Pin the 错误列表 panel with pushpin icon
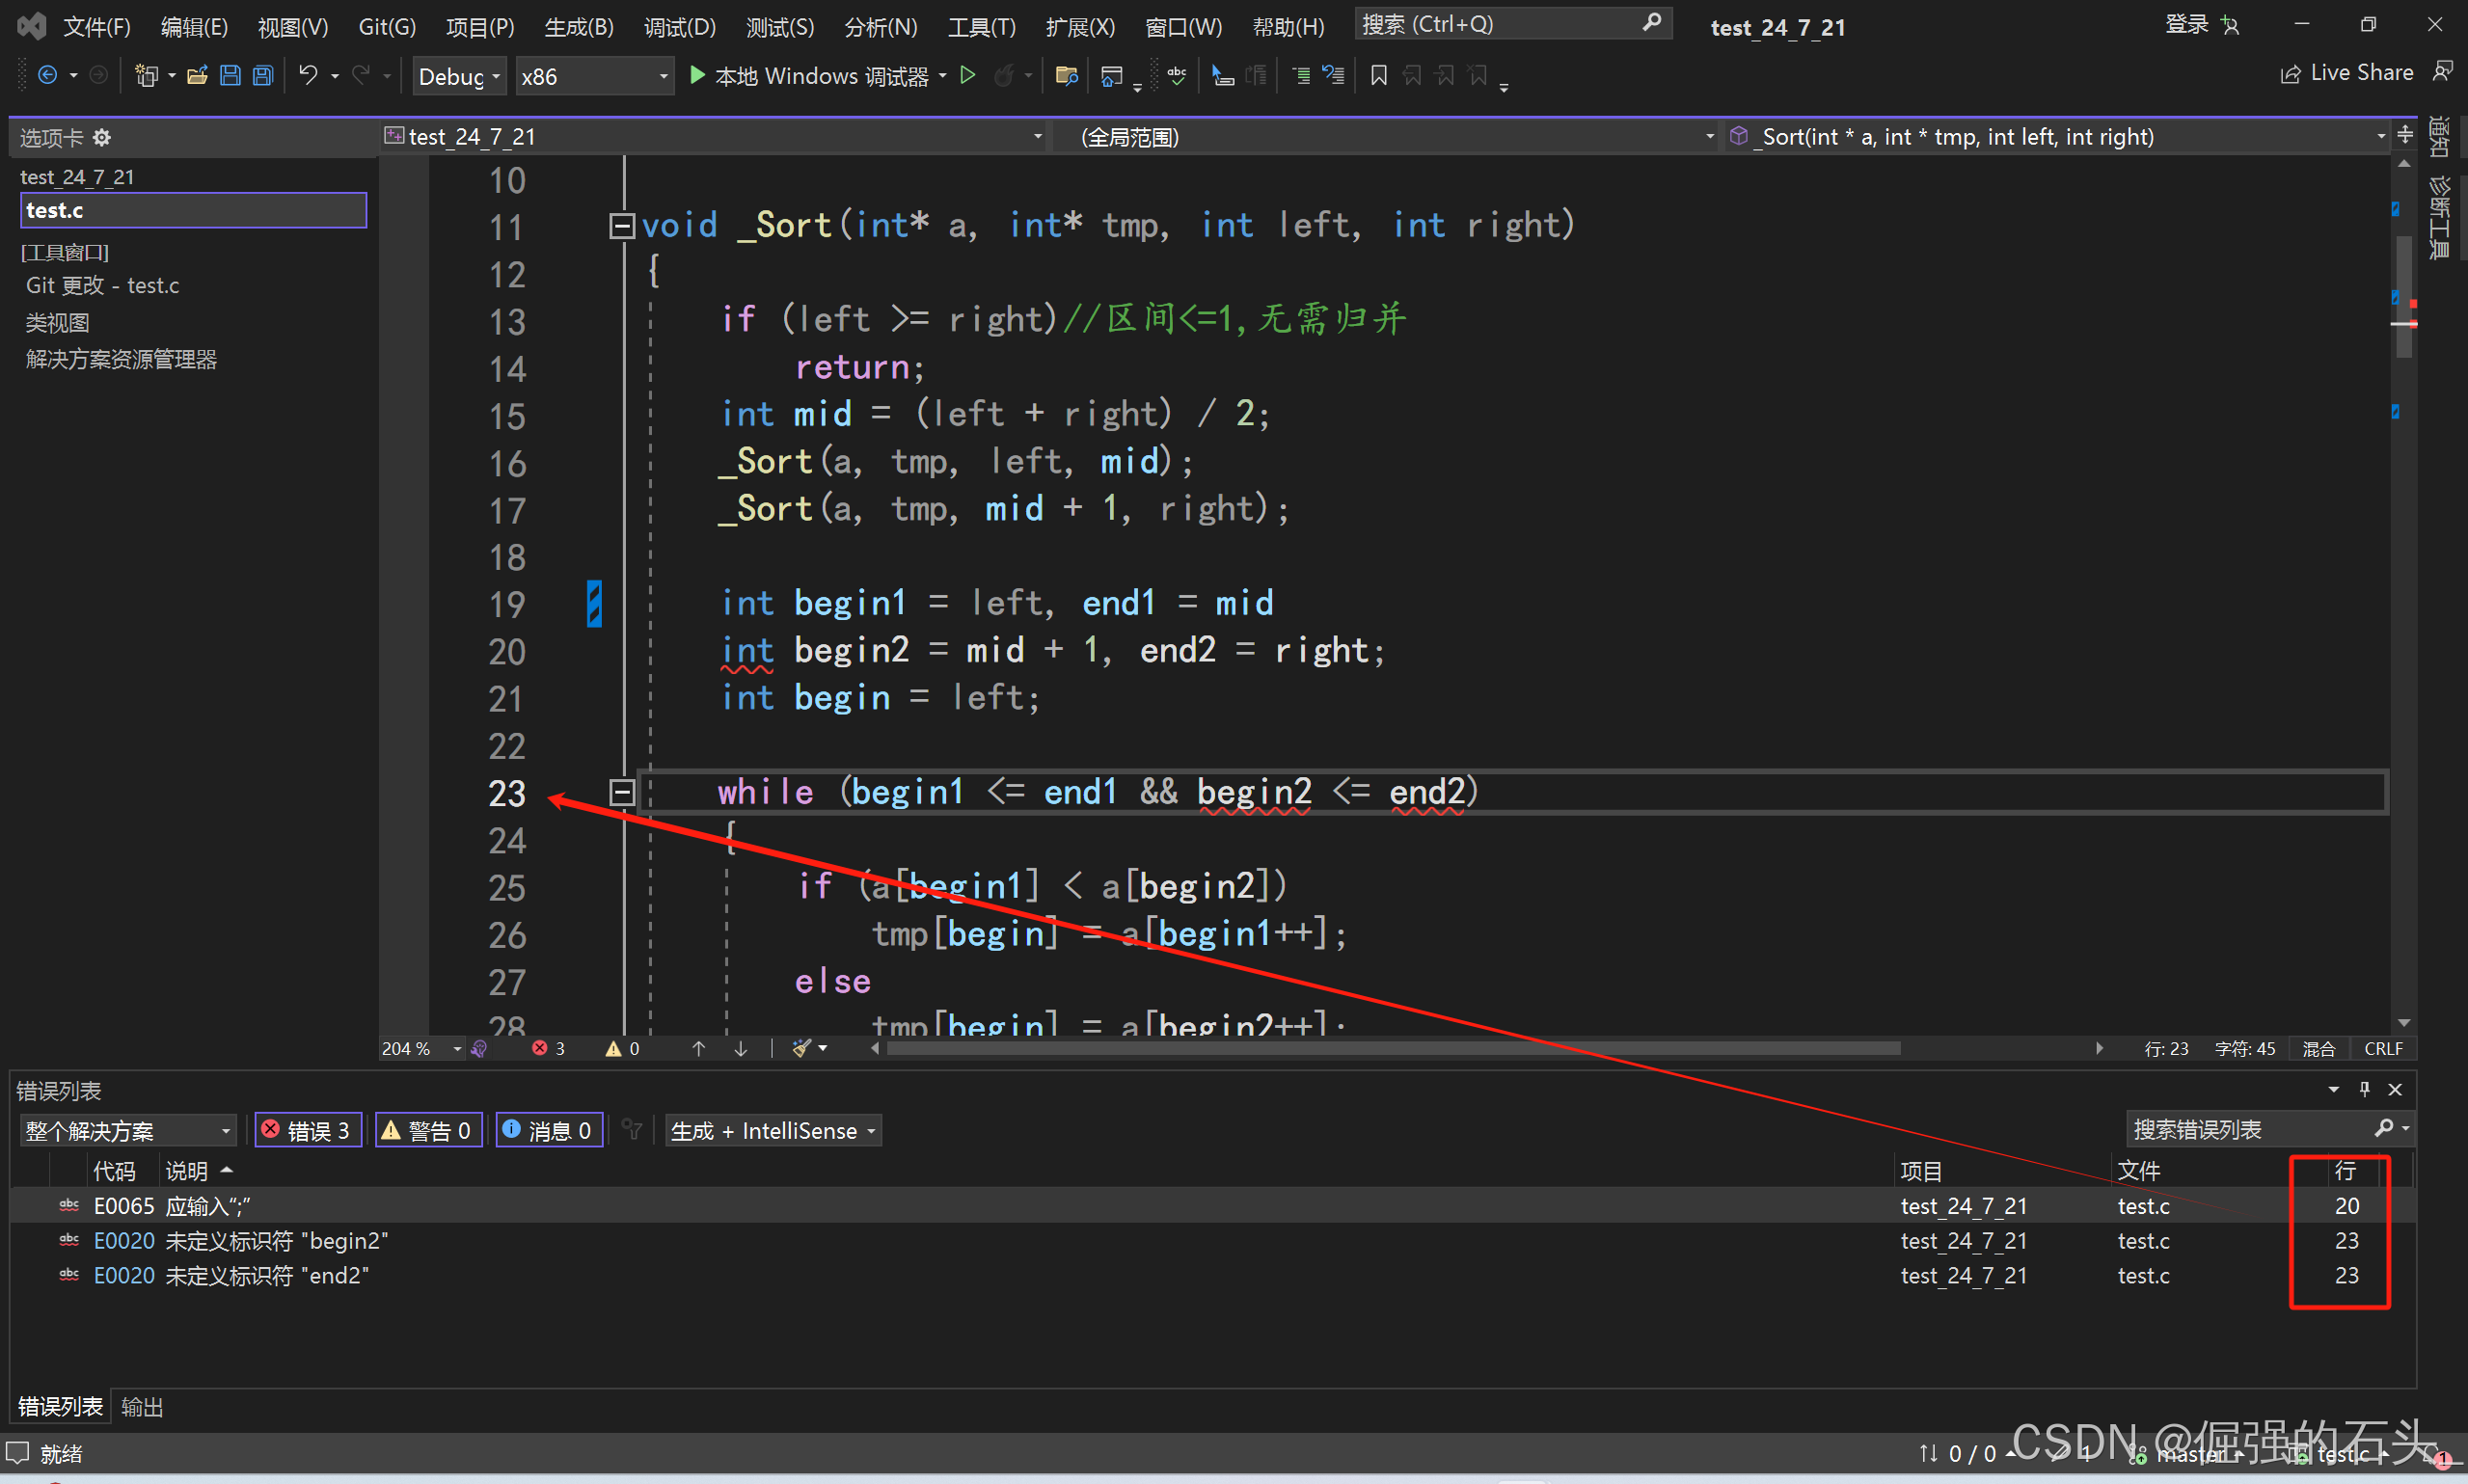The image size is (2468, 1484). pyautogui.click(x=2364, y=1089)
